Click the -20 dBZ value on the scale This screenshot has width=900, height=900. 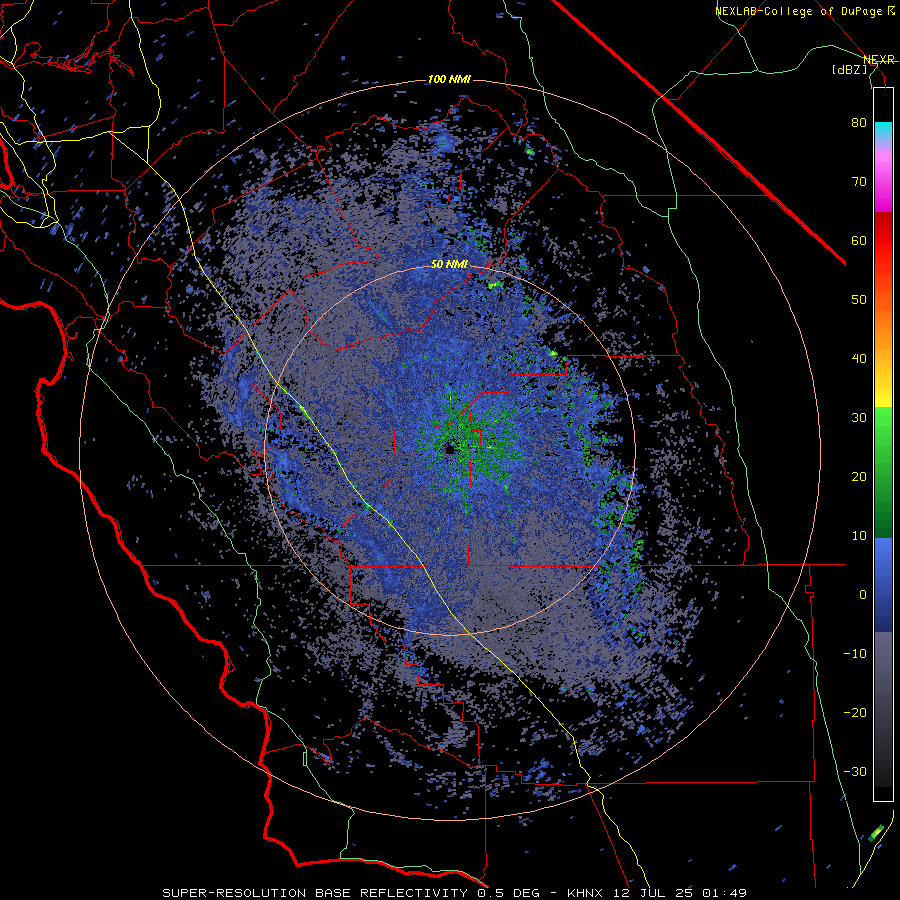(855, 713)
